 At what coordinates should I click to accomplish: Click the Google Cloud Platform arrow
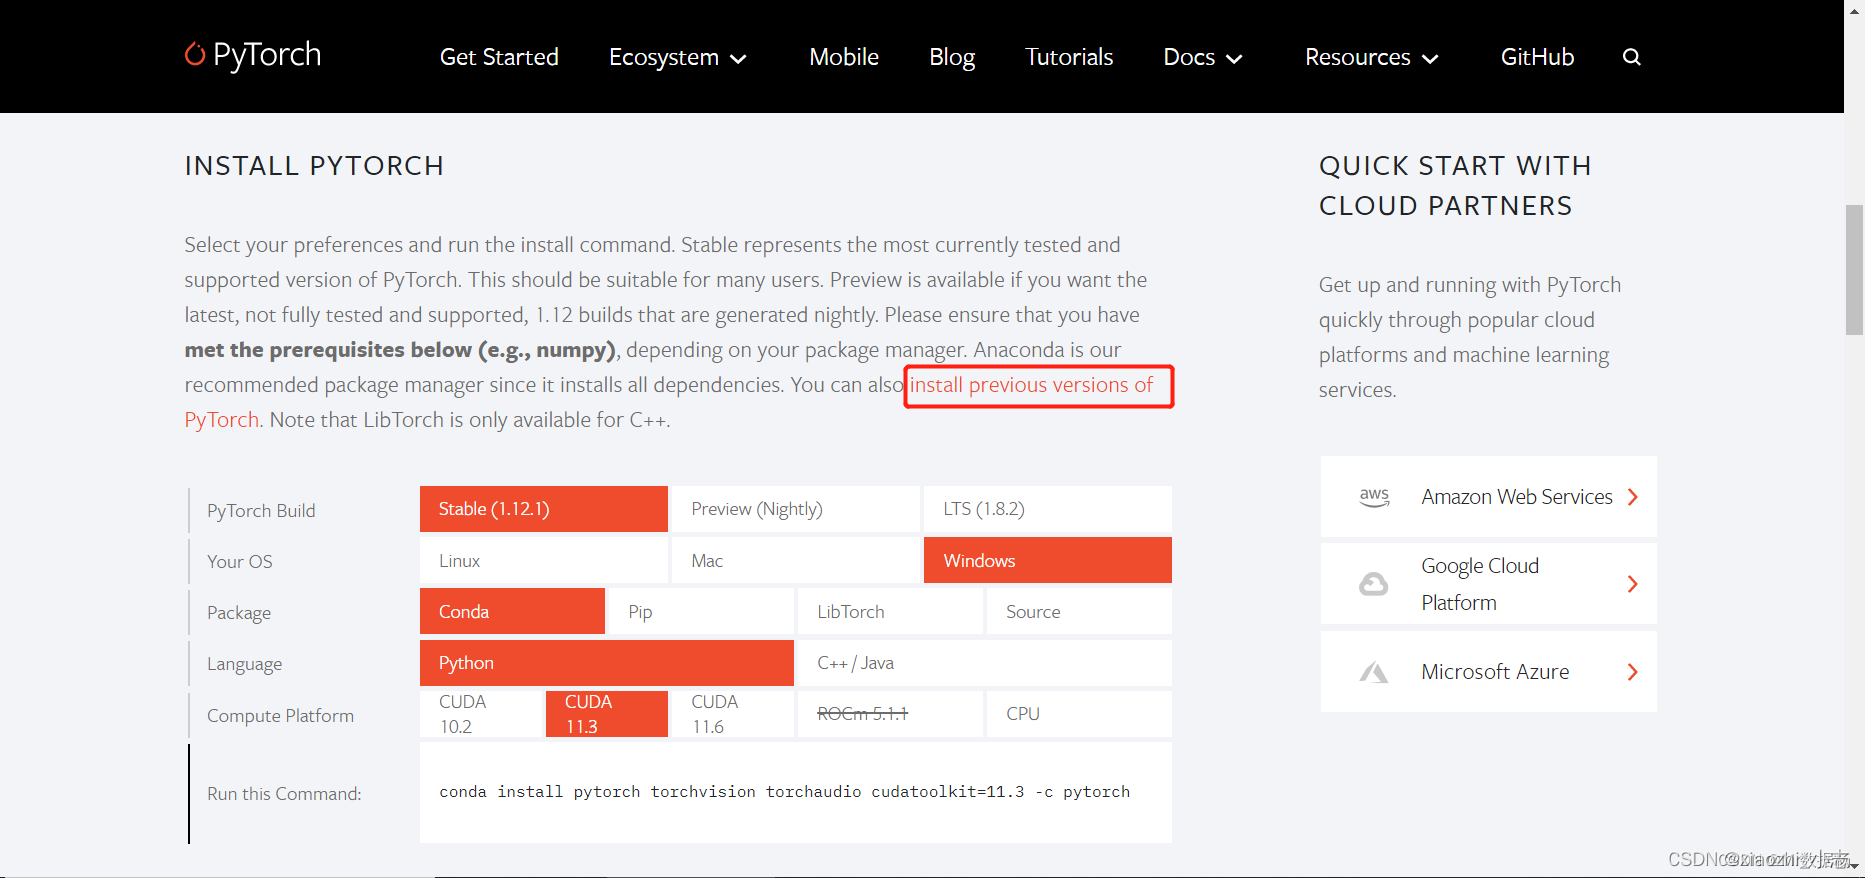point(1632,584)
